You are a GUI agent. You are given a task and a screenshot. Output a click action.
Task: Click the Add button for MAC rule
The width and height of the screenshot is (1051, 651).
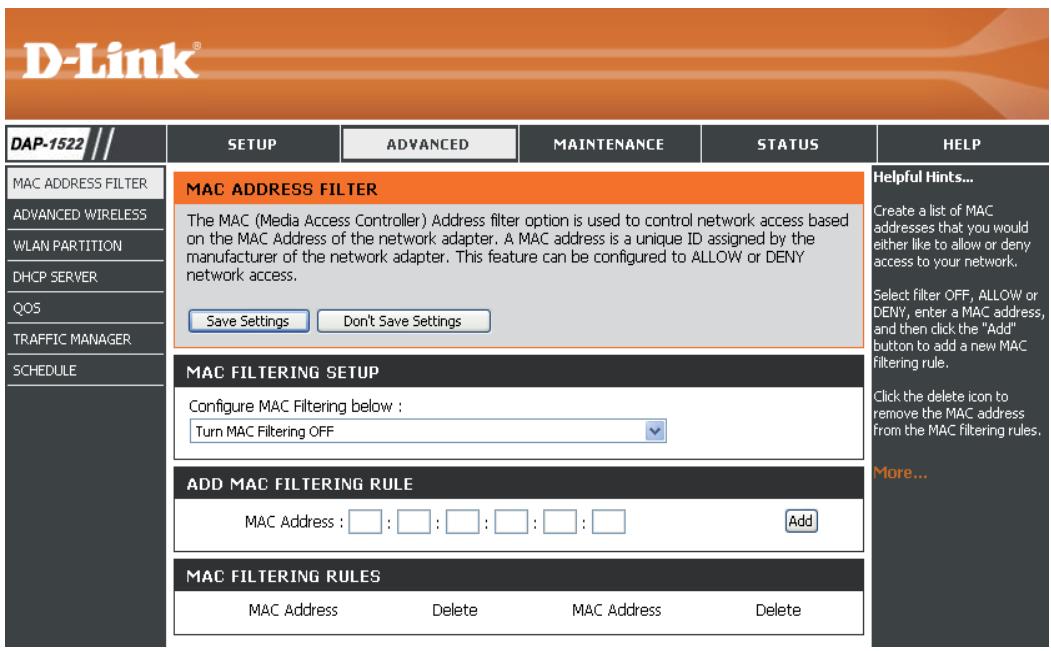pyautogui.click(x=801, y=521)
